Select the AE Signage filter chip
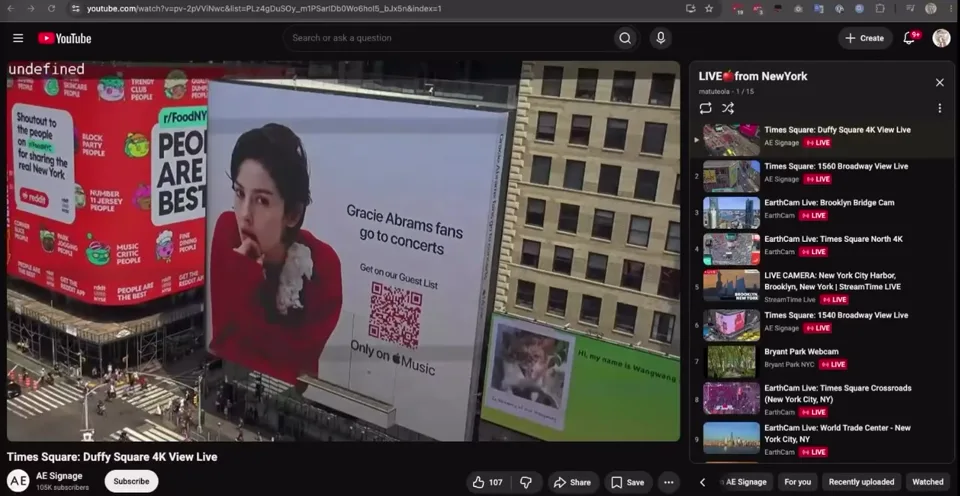960x496 pixels. pyautogui.click(x=746, y=482)
